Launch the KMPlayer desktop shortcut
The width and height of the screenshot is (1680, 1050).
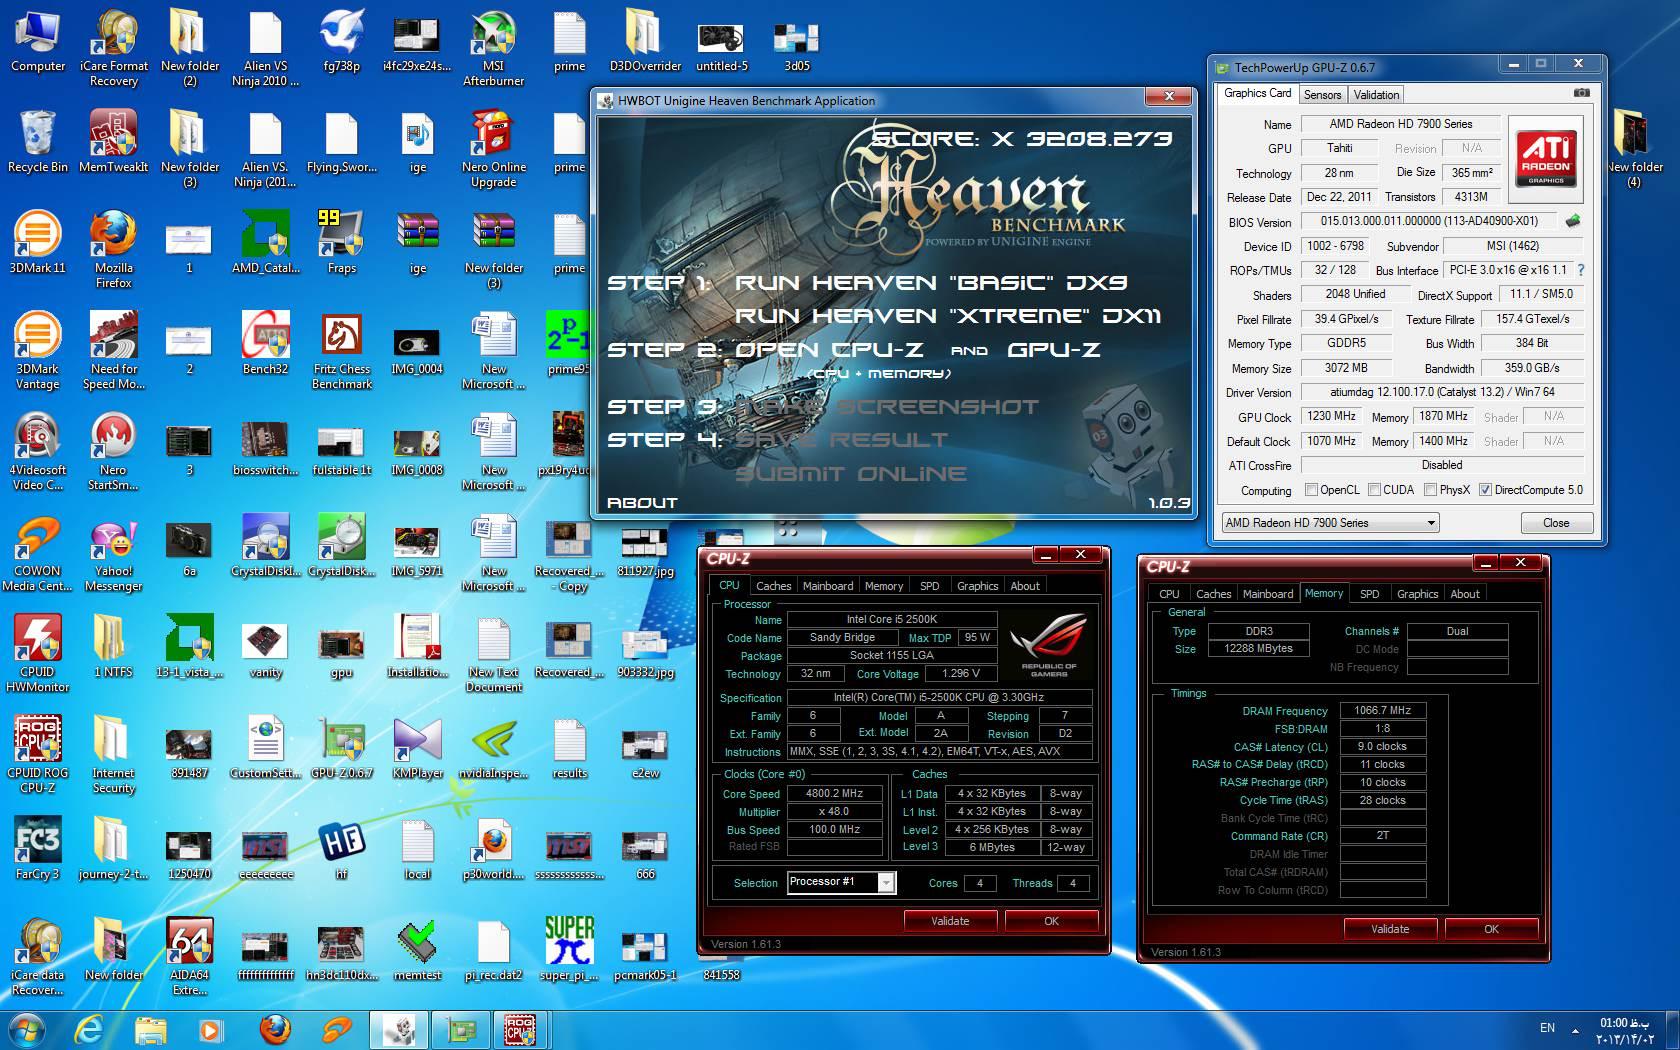point(417,747)
